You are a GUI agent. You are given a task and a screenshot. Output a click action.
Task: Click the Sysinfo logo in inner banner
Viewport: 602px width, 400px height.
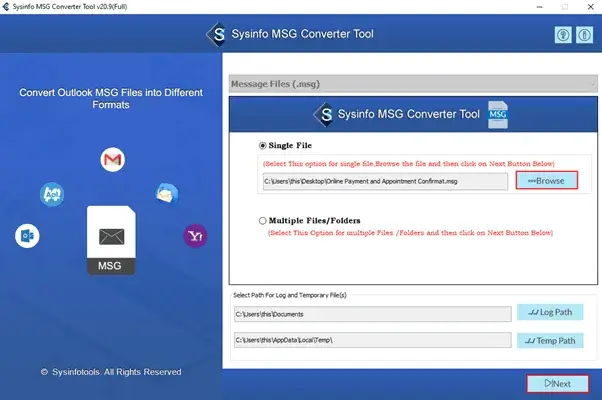(324, 114)
